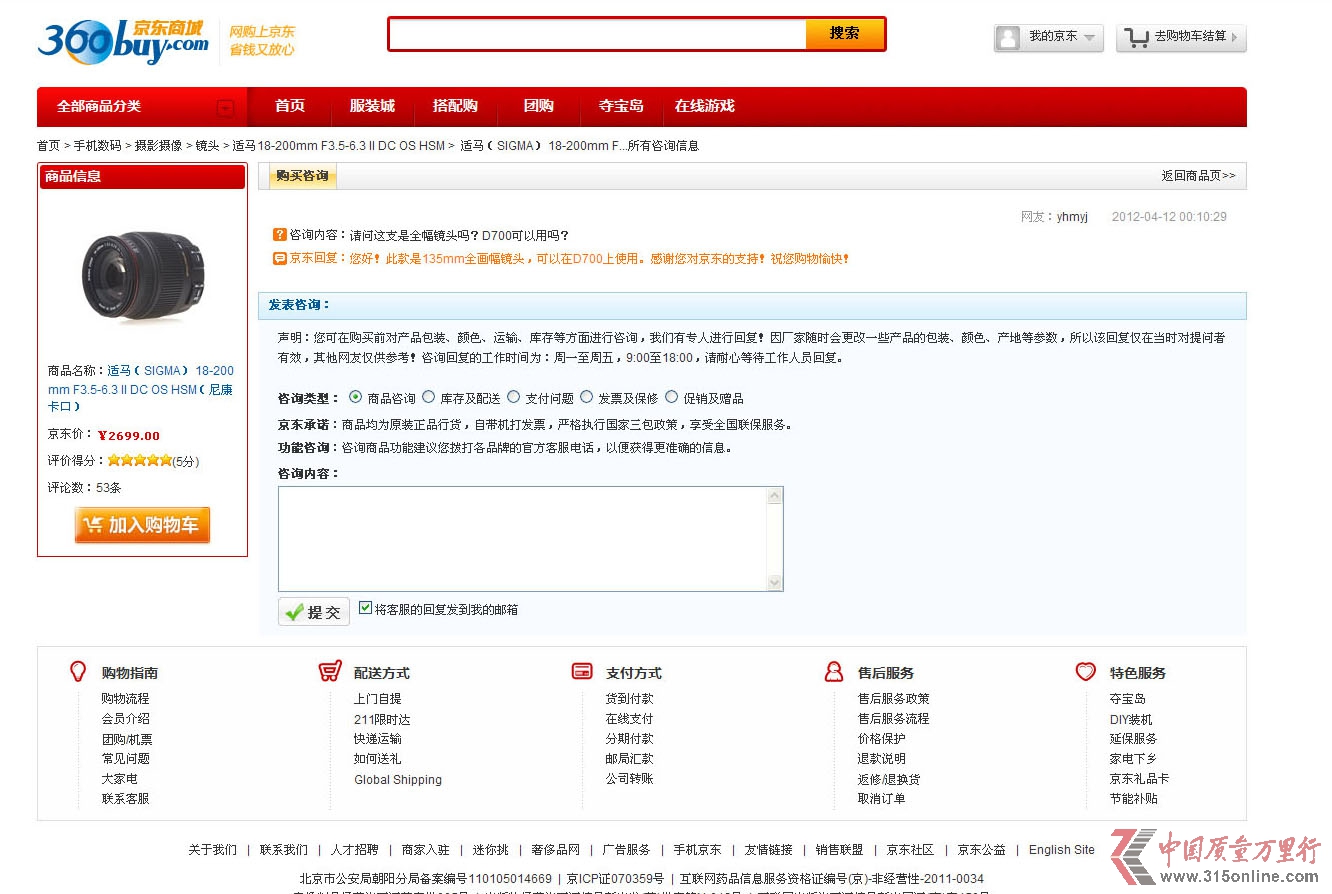
Task: Click the 支付方式 card icon
Action: click(582, 671)
